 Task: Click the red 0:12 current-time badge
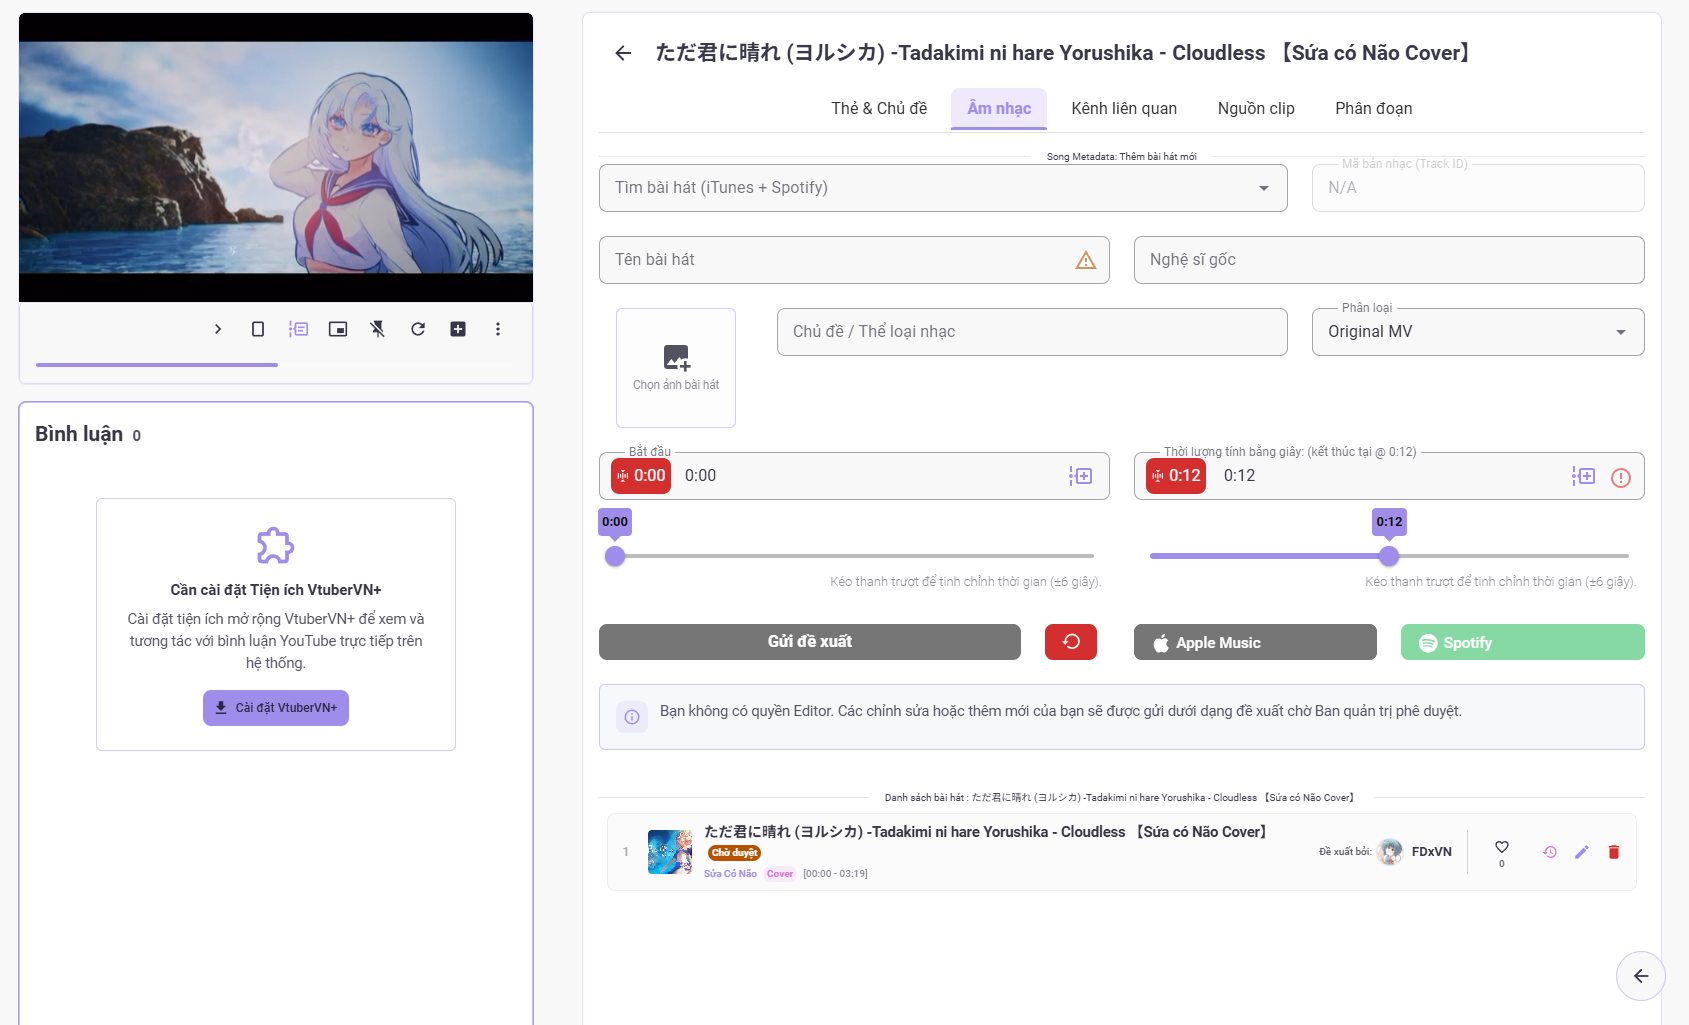(1176, 476)
